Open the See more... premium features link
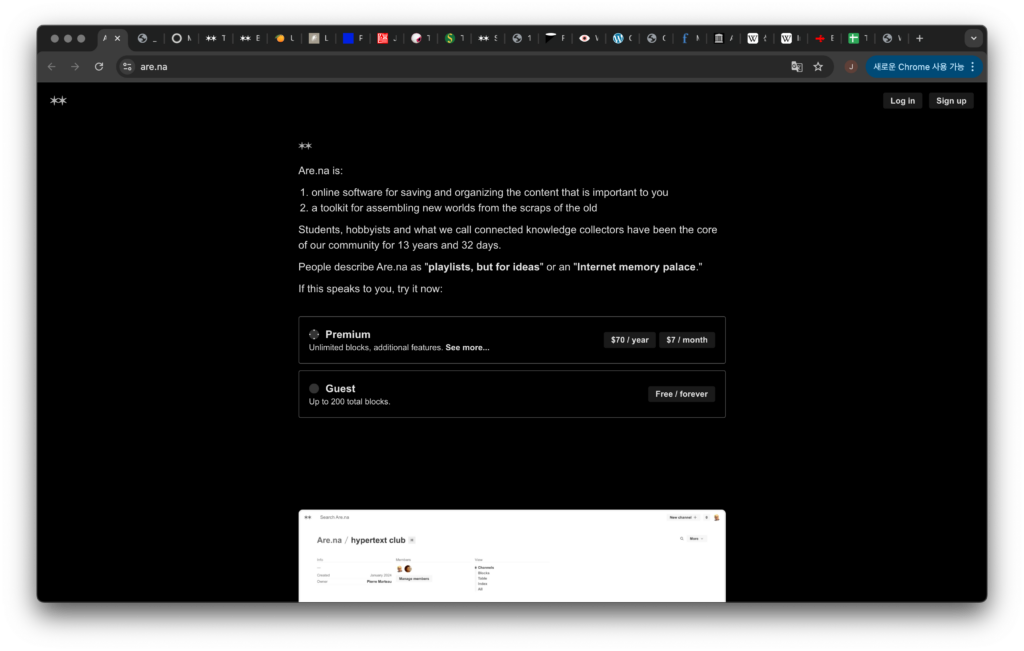This screenshot has height=651, width=1024. (467, 348)
